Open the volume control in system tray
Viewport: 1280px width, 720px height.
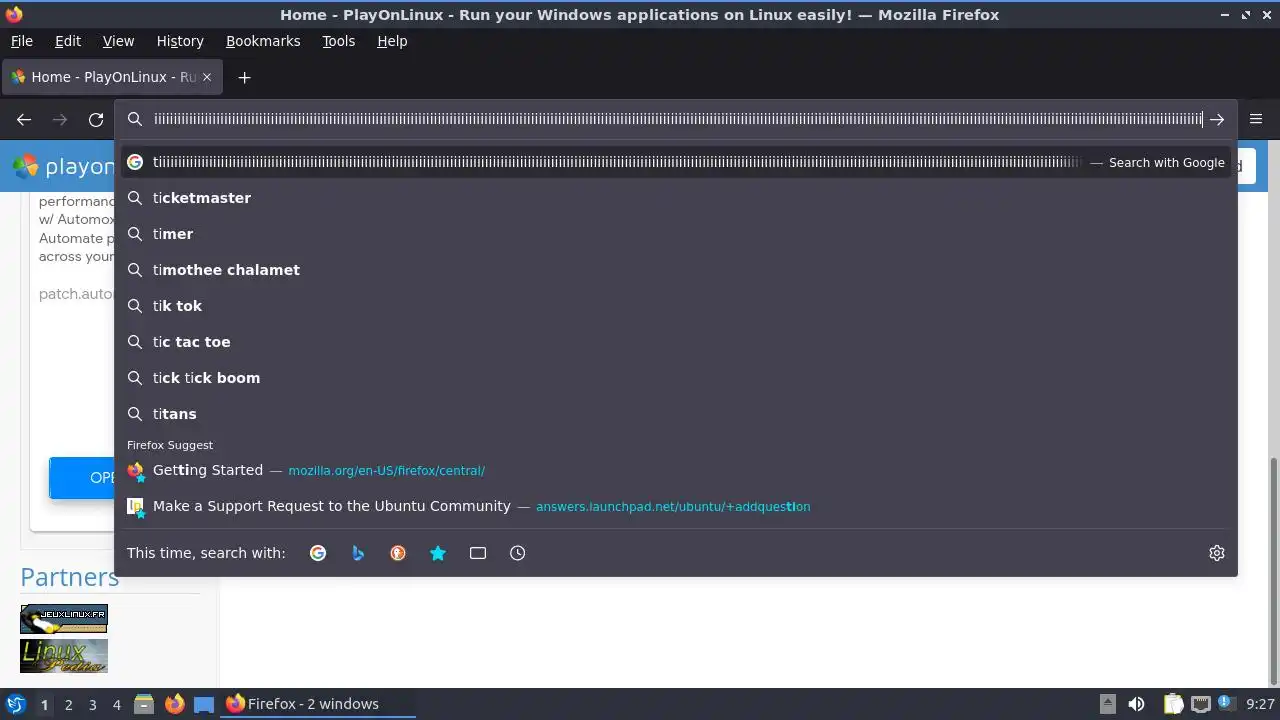click(1136, 704)
